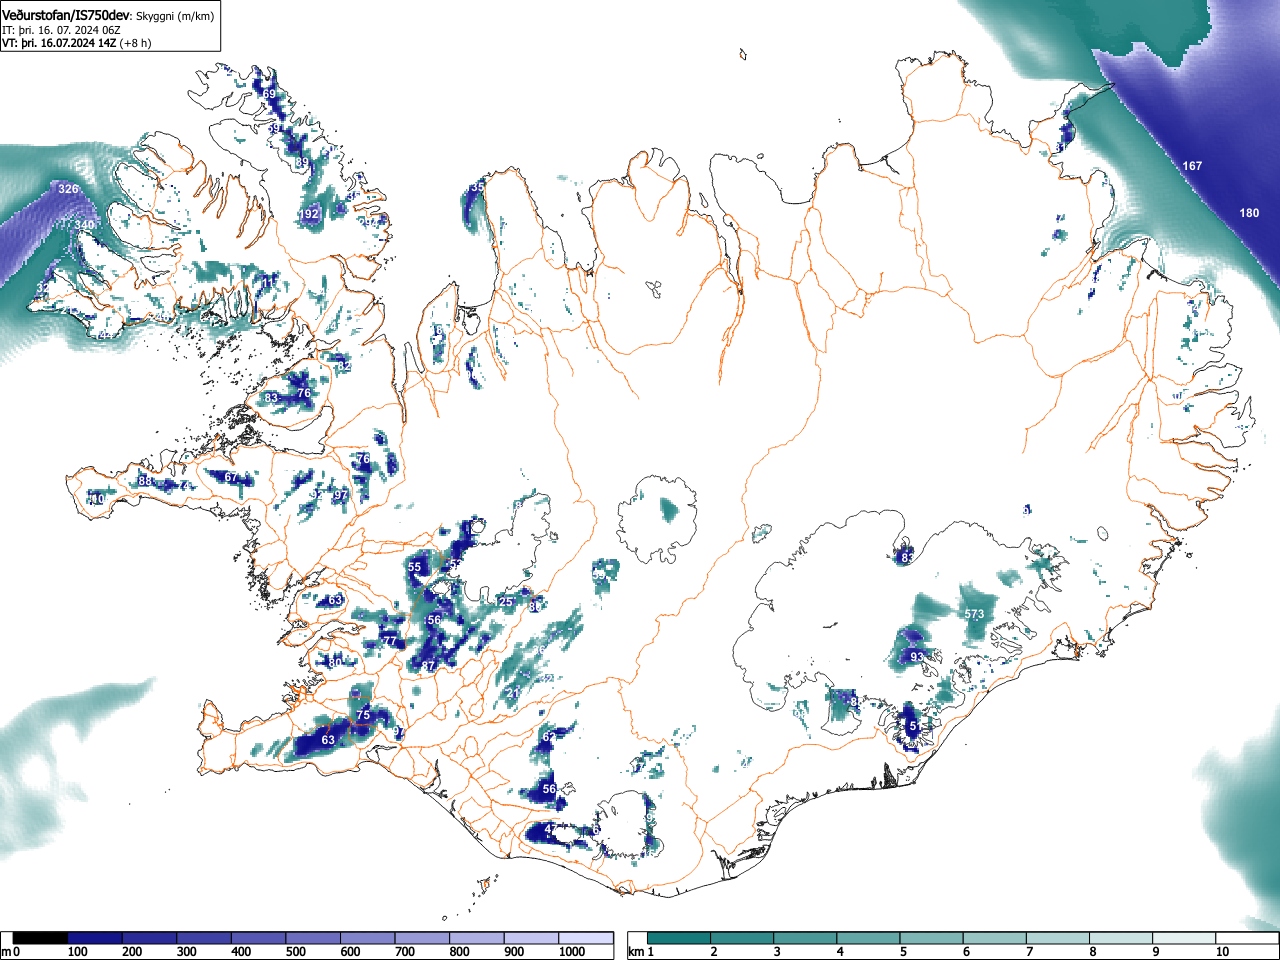This screenshot has width=1280, height=960.
Task: Click the 'Skyggni (m/km)' label
Action: pos(174,17)
